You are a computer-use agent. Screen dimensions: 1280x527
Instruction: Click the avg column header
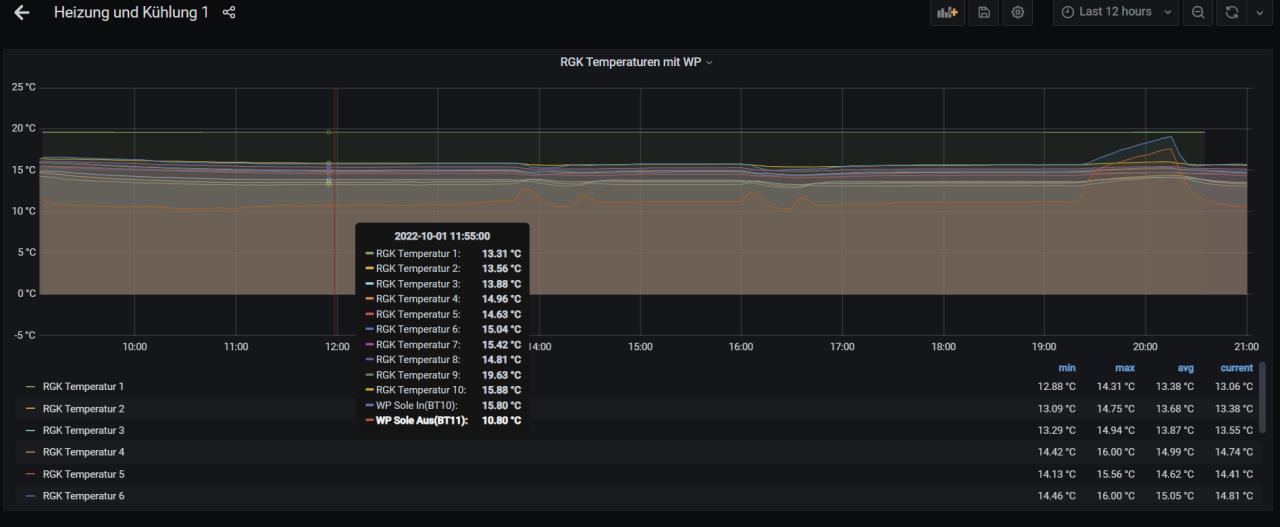tap(1185, 368)
